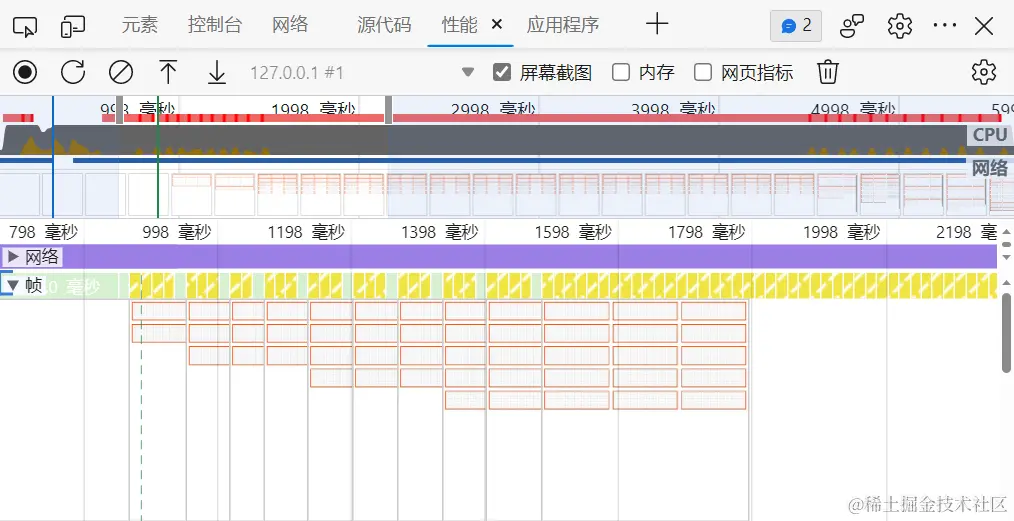Click the purple network track bar
Viewport: 1014px width, 521px height.
coord(498,257)
